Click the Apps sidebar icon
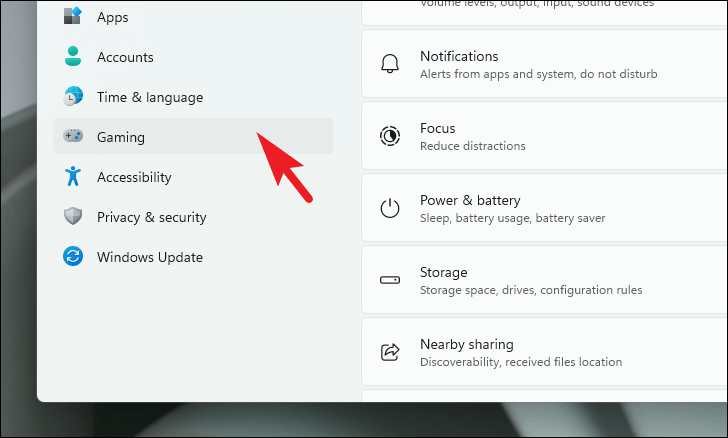Screen dimensions: 728x438 pyautogui.click(x=73, y=17)
